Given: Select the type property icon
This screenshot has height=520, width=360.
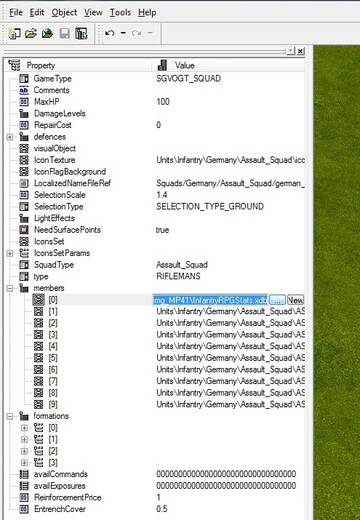Looking at the screenshot, I should tap(24, 276).
